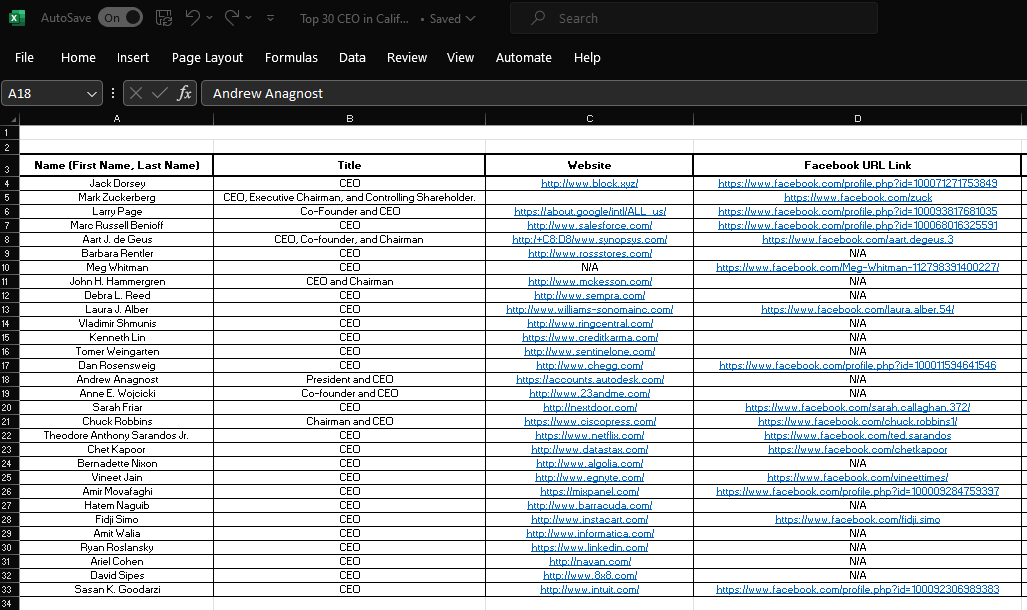Screen dimensions: 1027x610
Task: Select the cell containing Bernadette Nixon
Action: (x=117, y=463)
